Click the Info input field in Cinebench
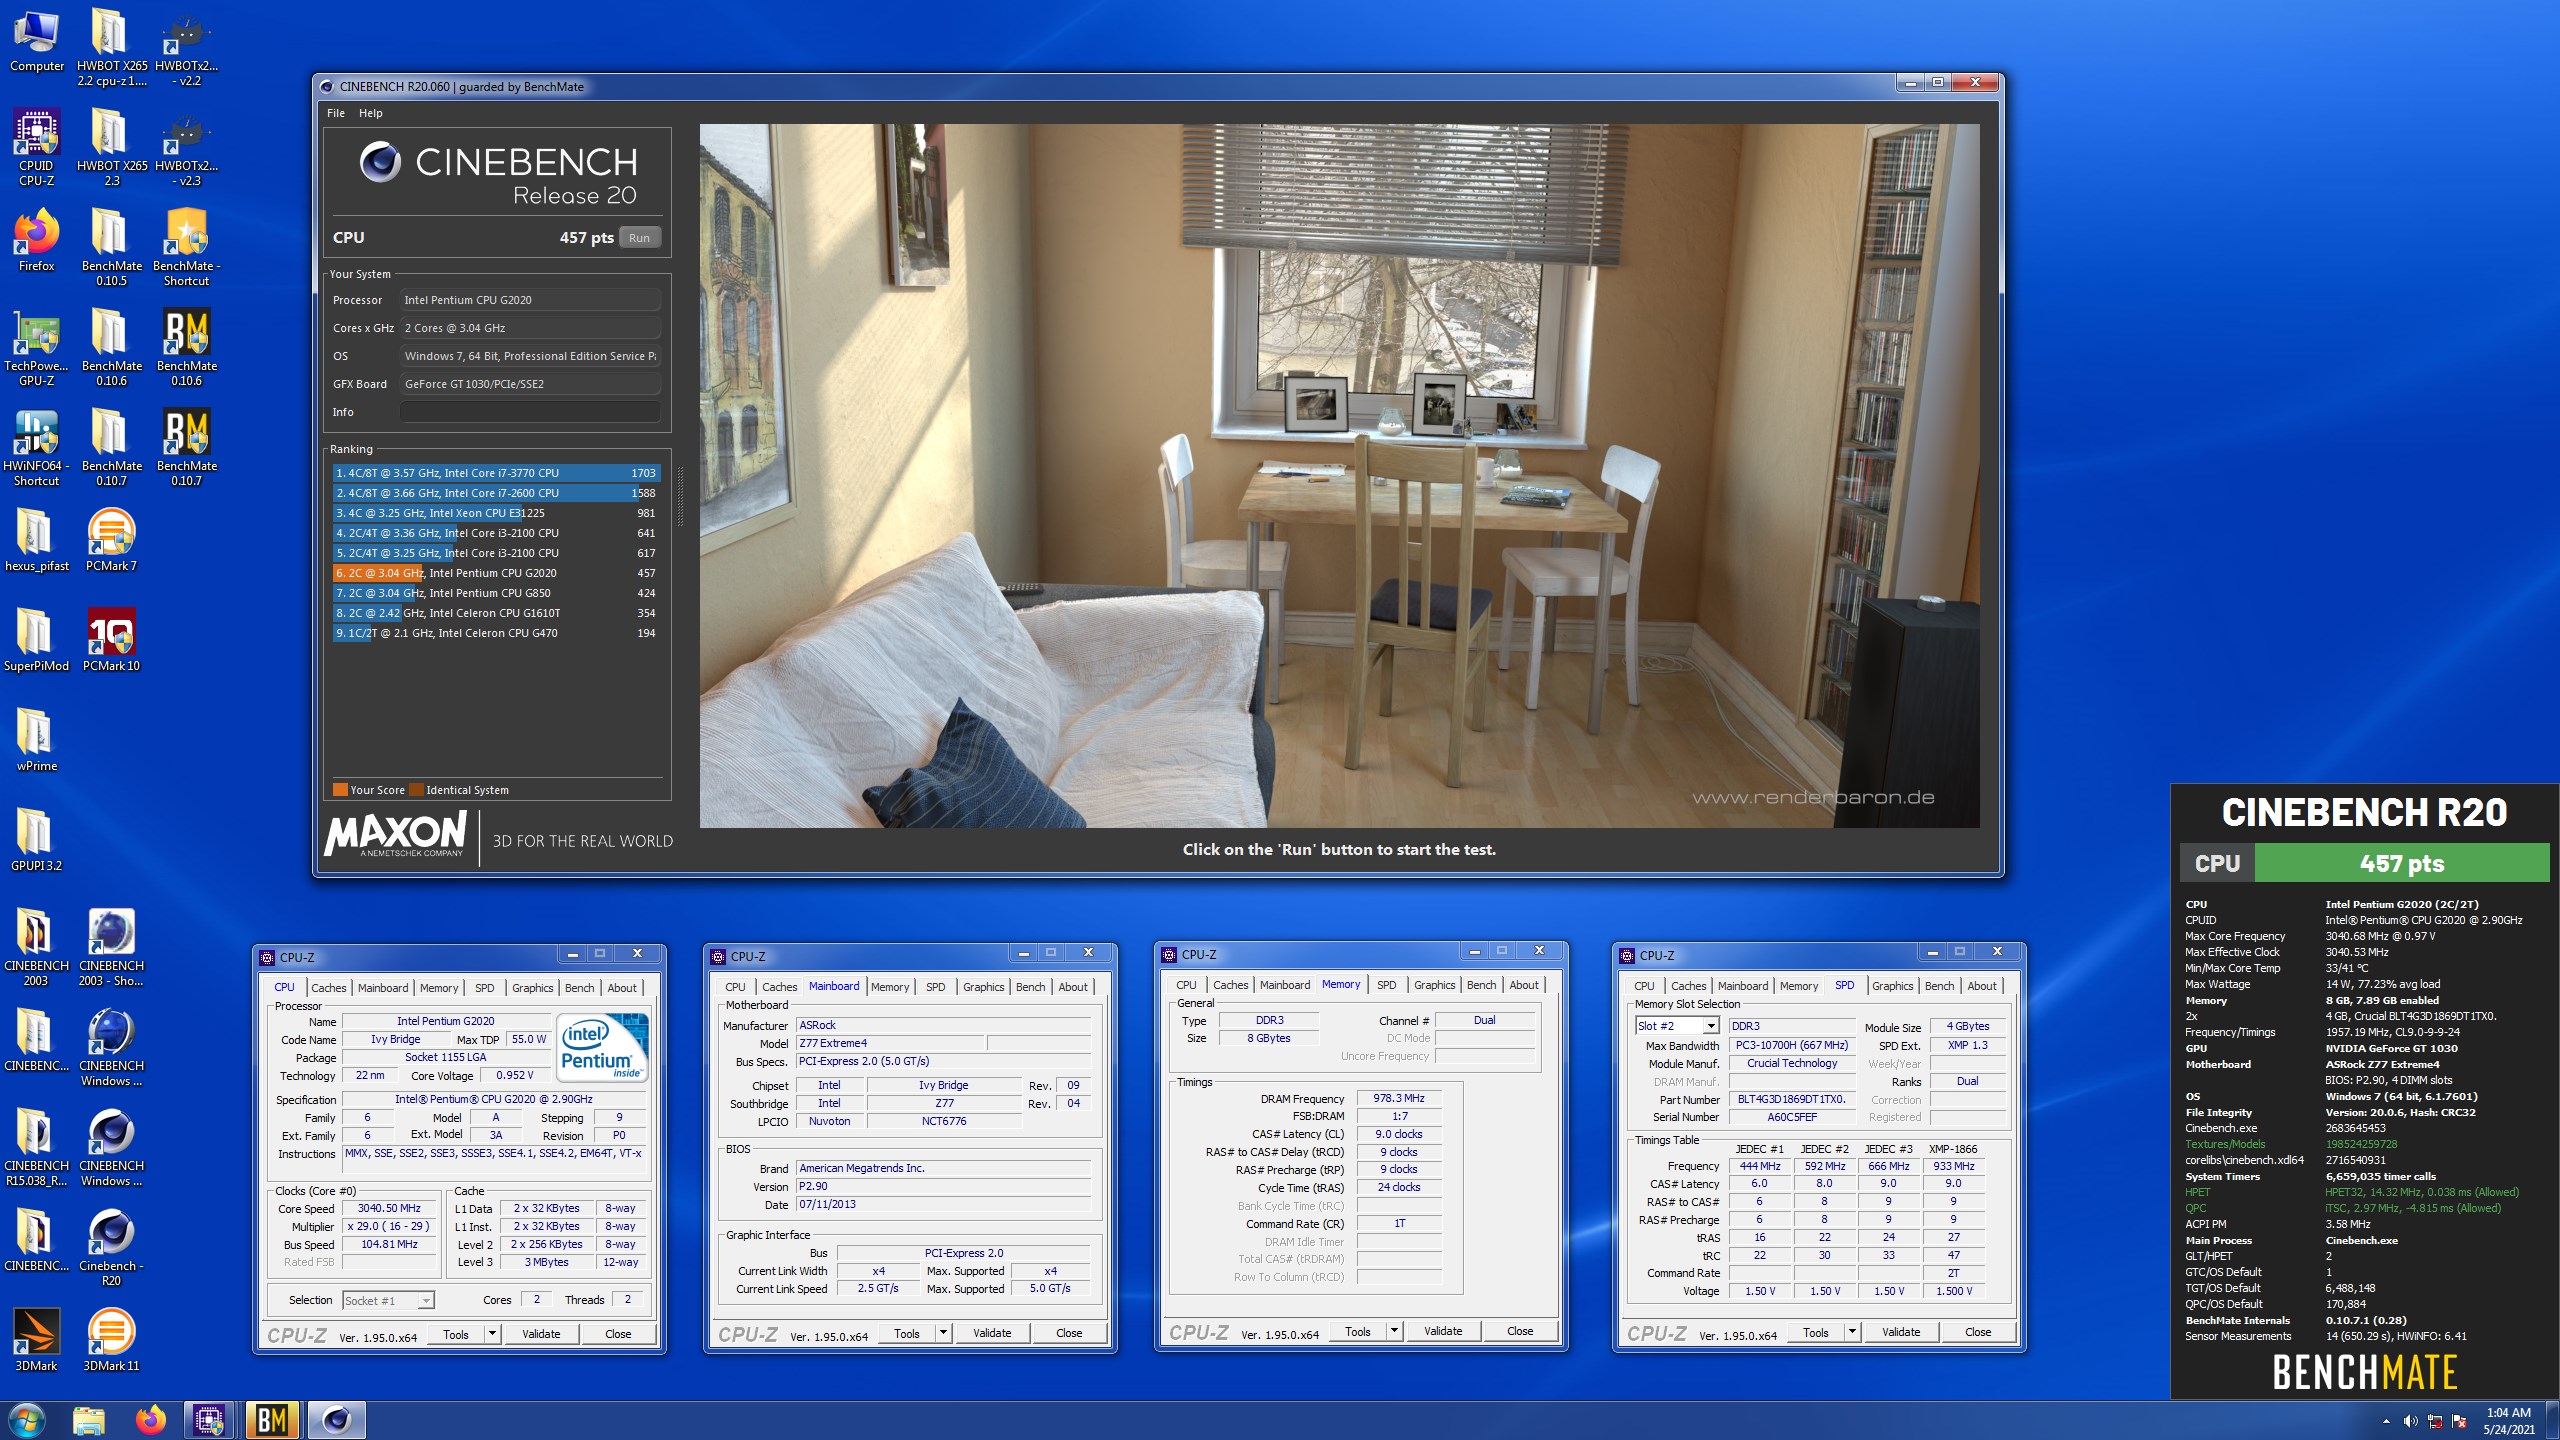Image resolution: width=2560 pixels, height=1440 pixels. coord(530,412)
